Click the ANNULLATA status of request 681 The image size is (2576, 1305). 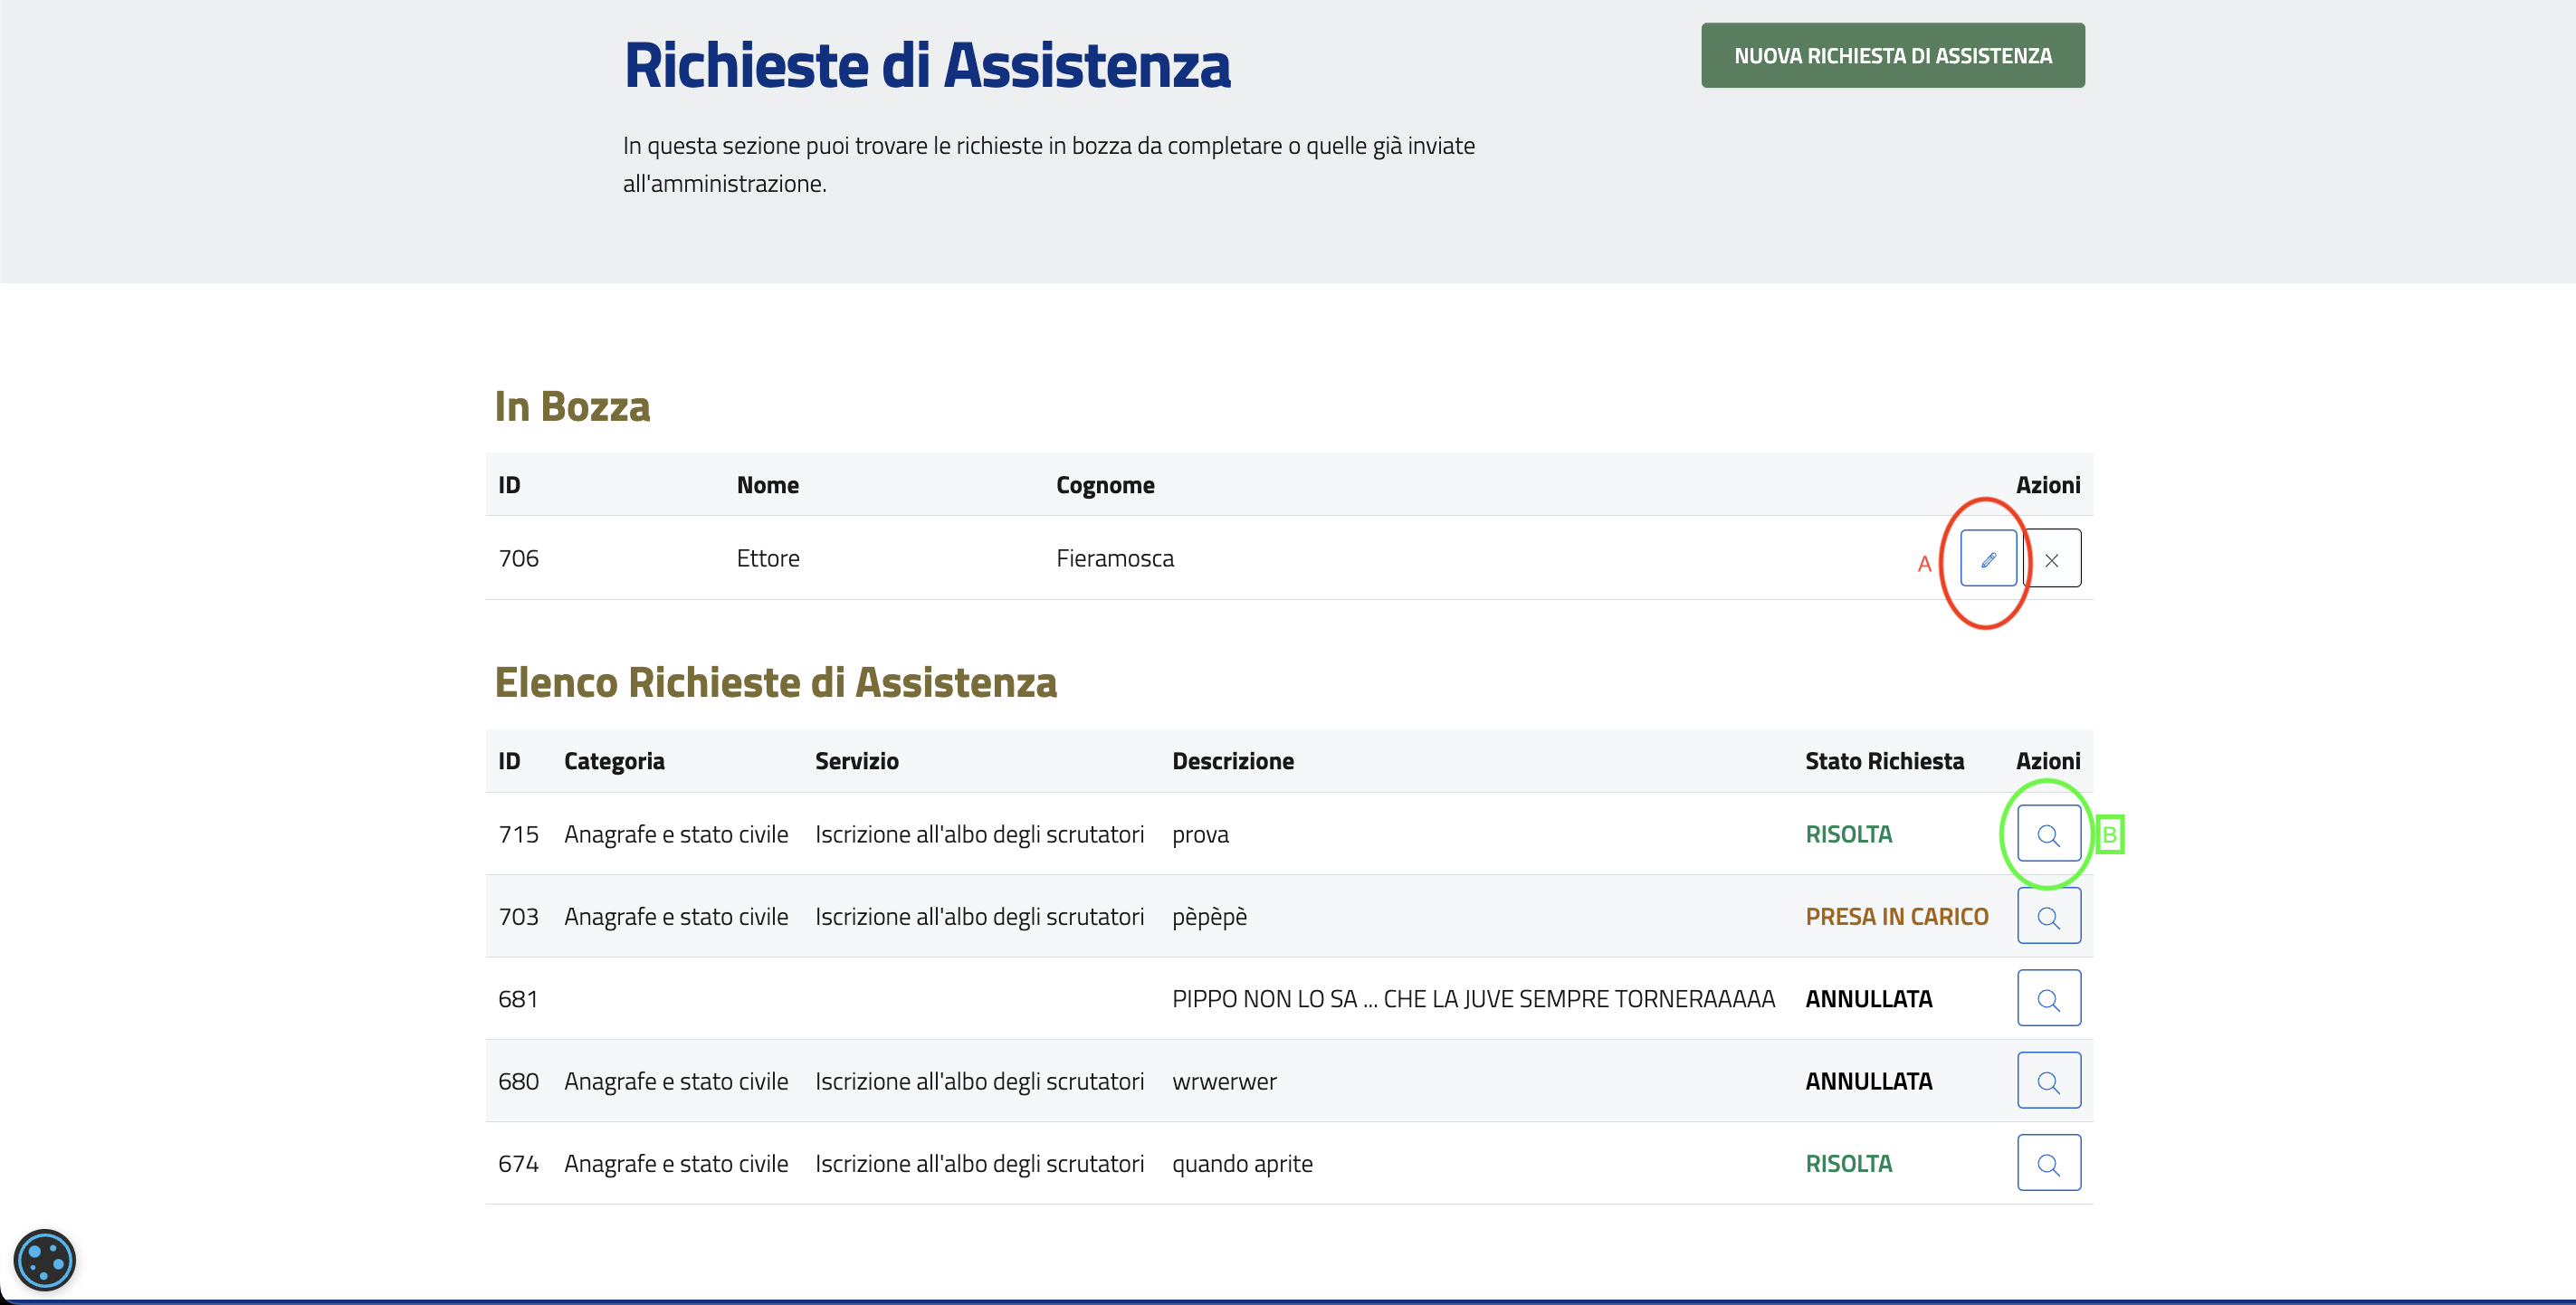(1868, 998)
